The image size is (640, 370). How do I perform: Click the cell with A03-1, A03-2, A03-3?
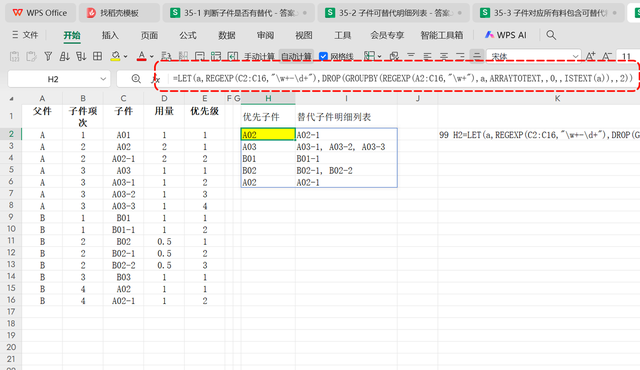[x=346, y=147]
